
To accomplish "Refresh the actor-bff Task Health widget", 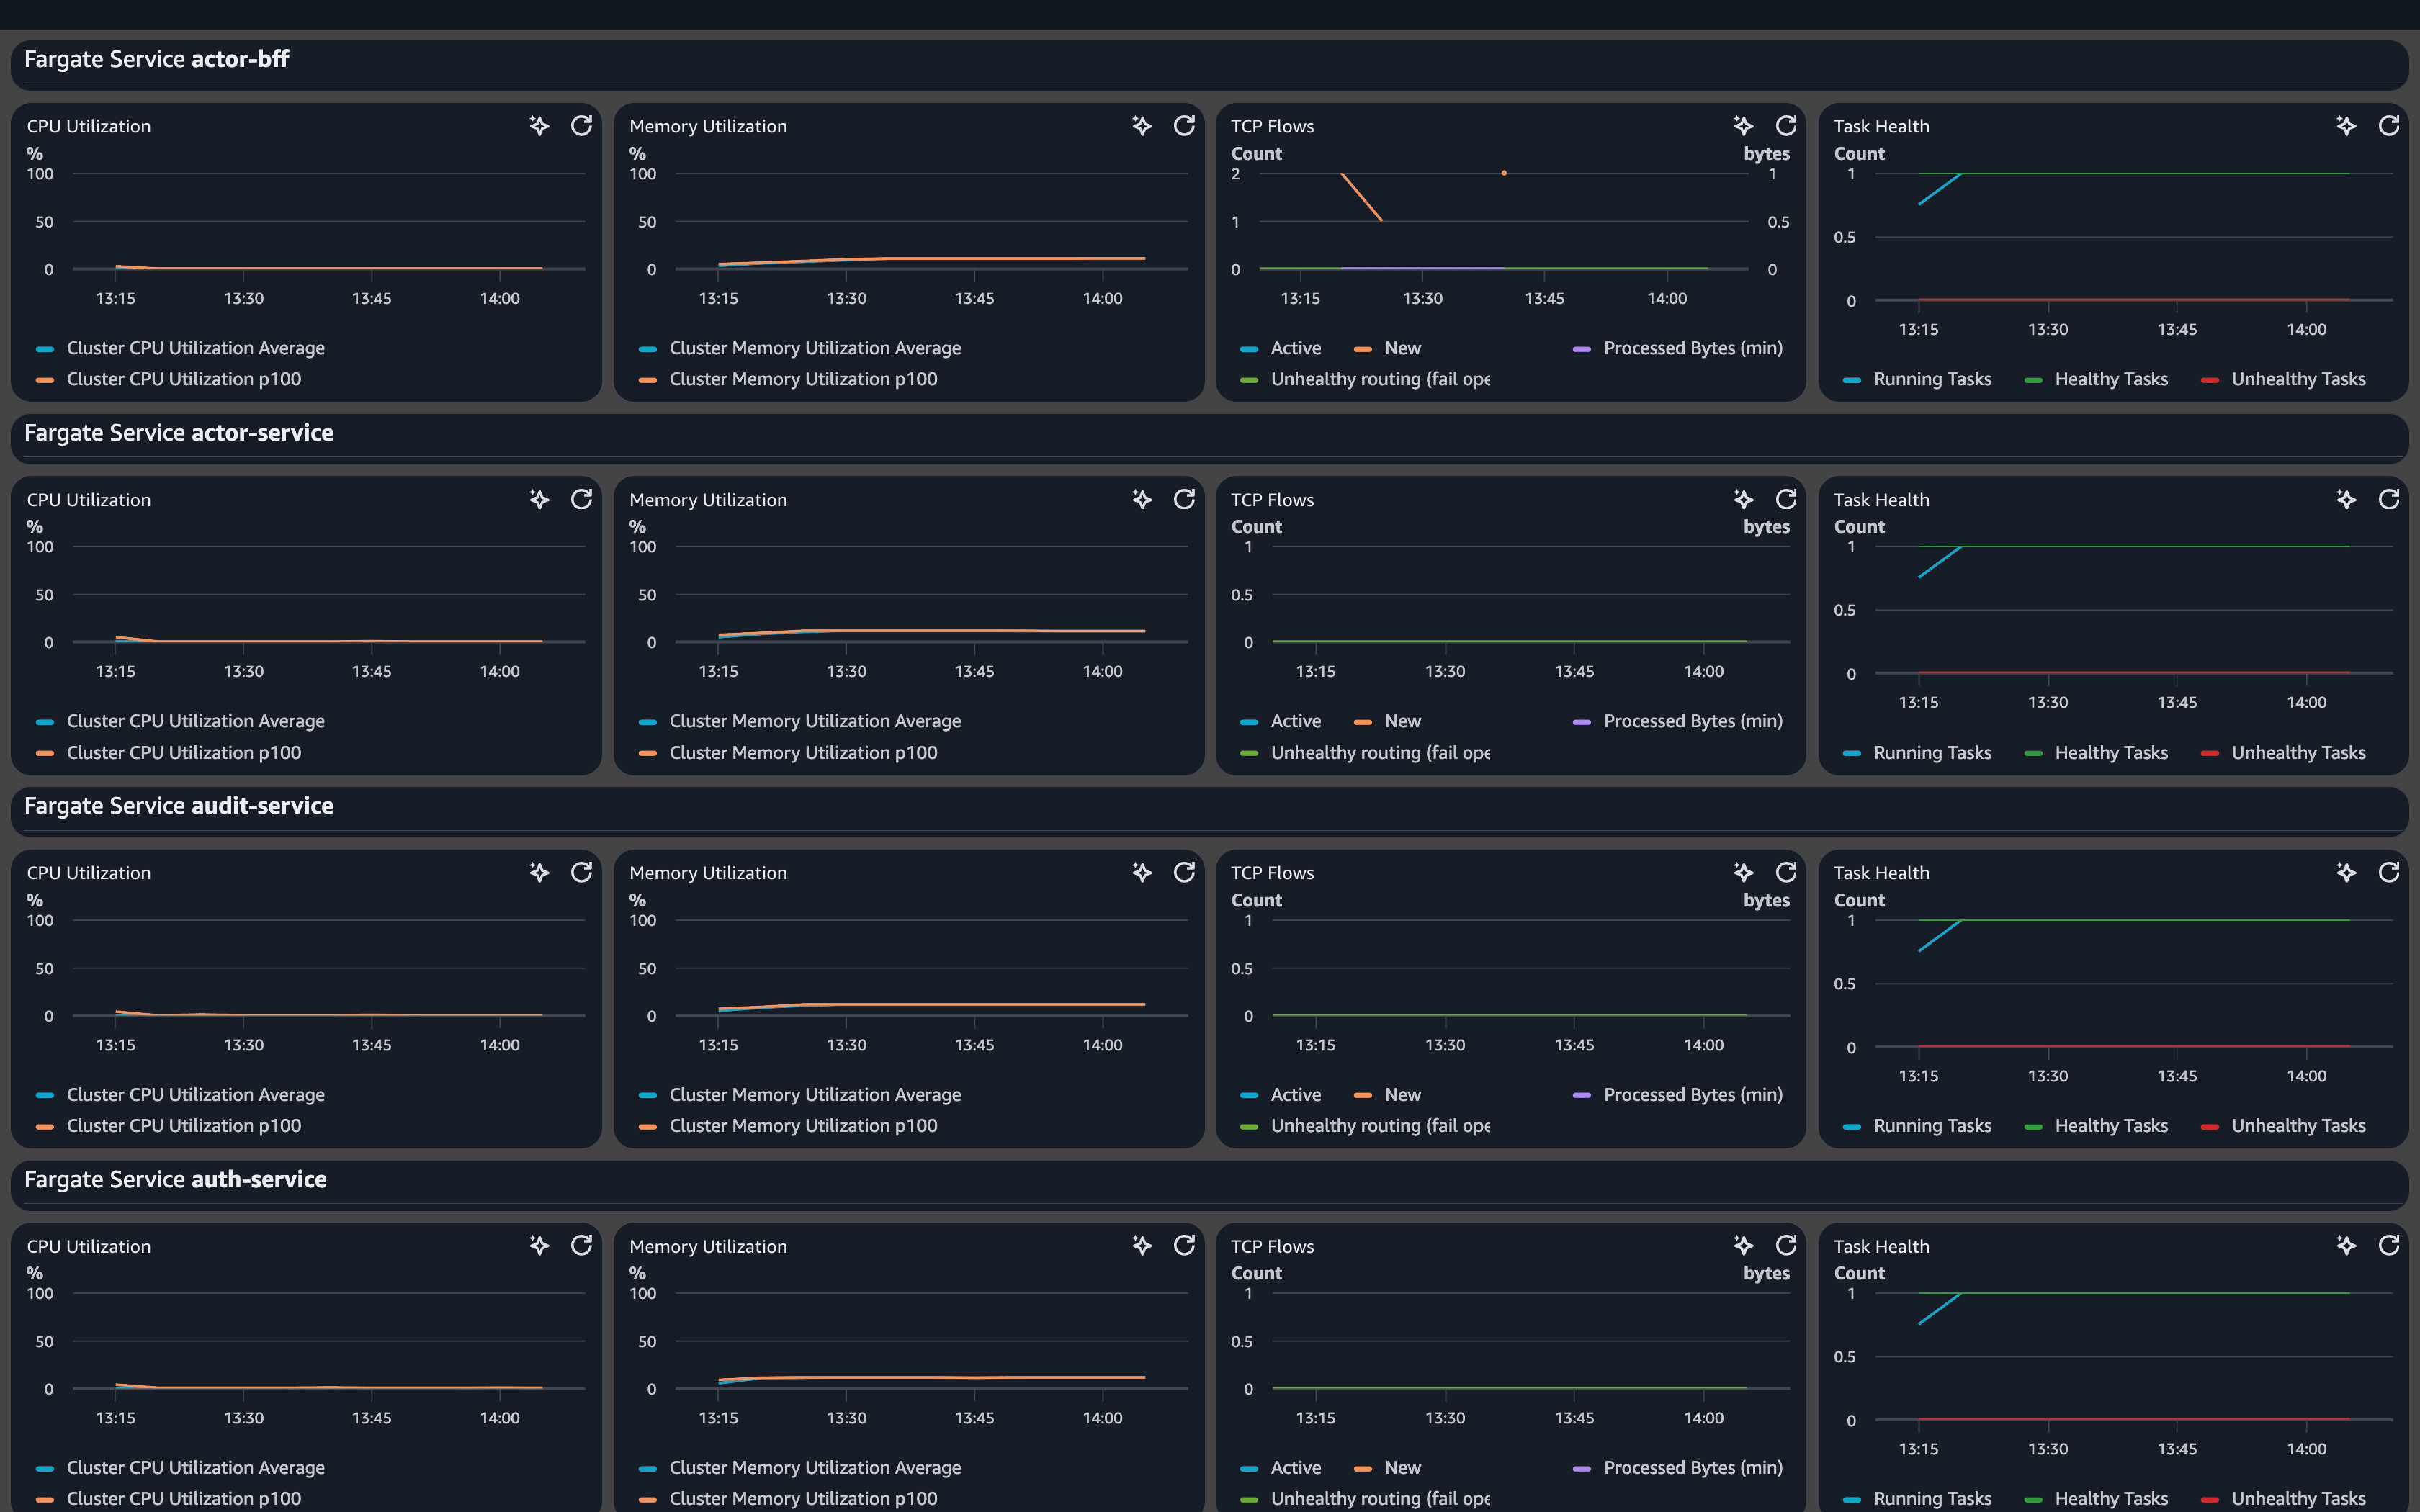I will [2389, 126].
